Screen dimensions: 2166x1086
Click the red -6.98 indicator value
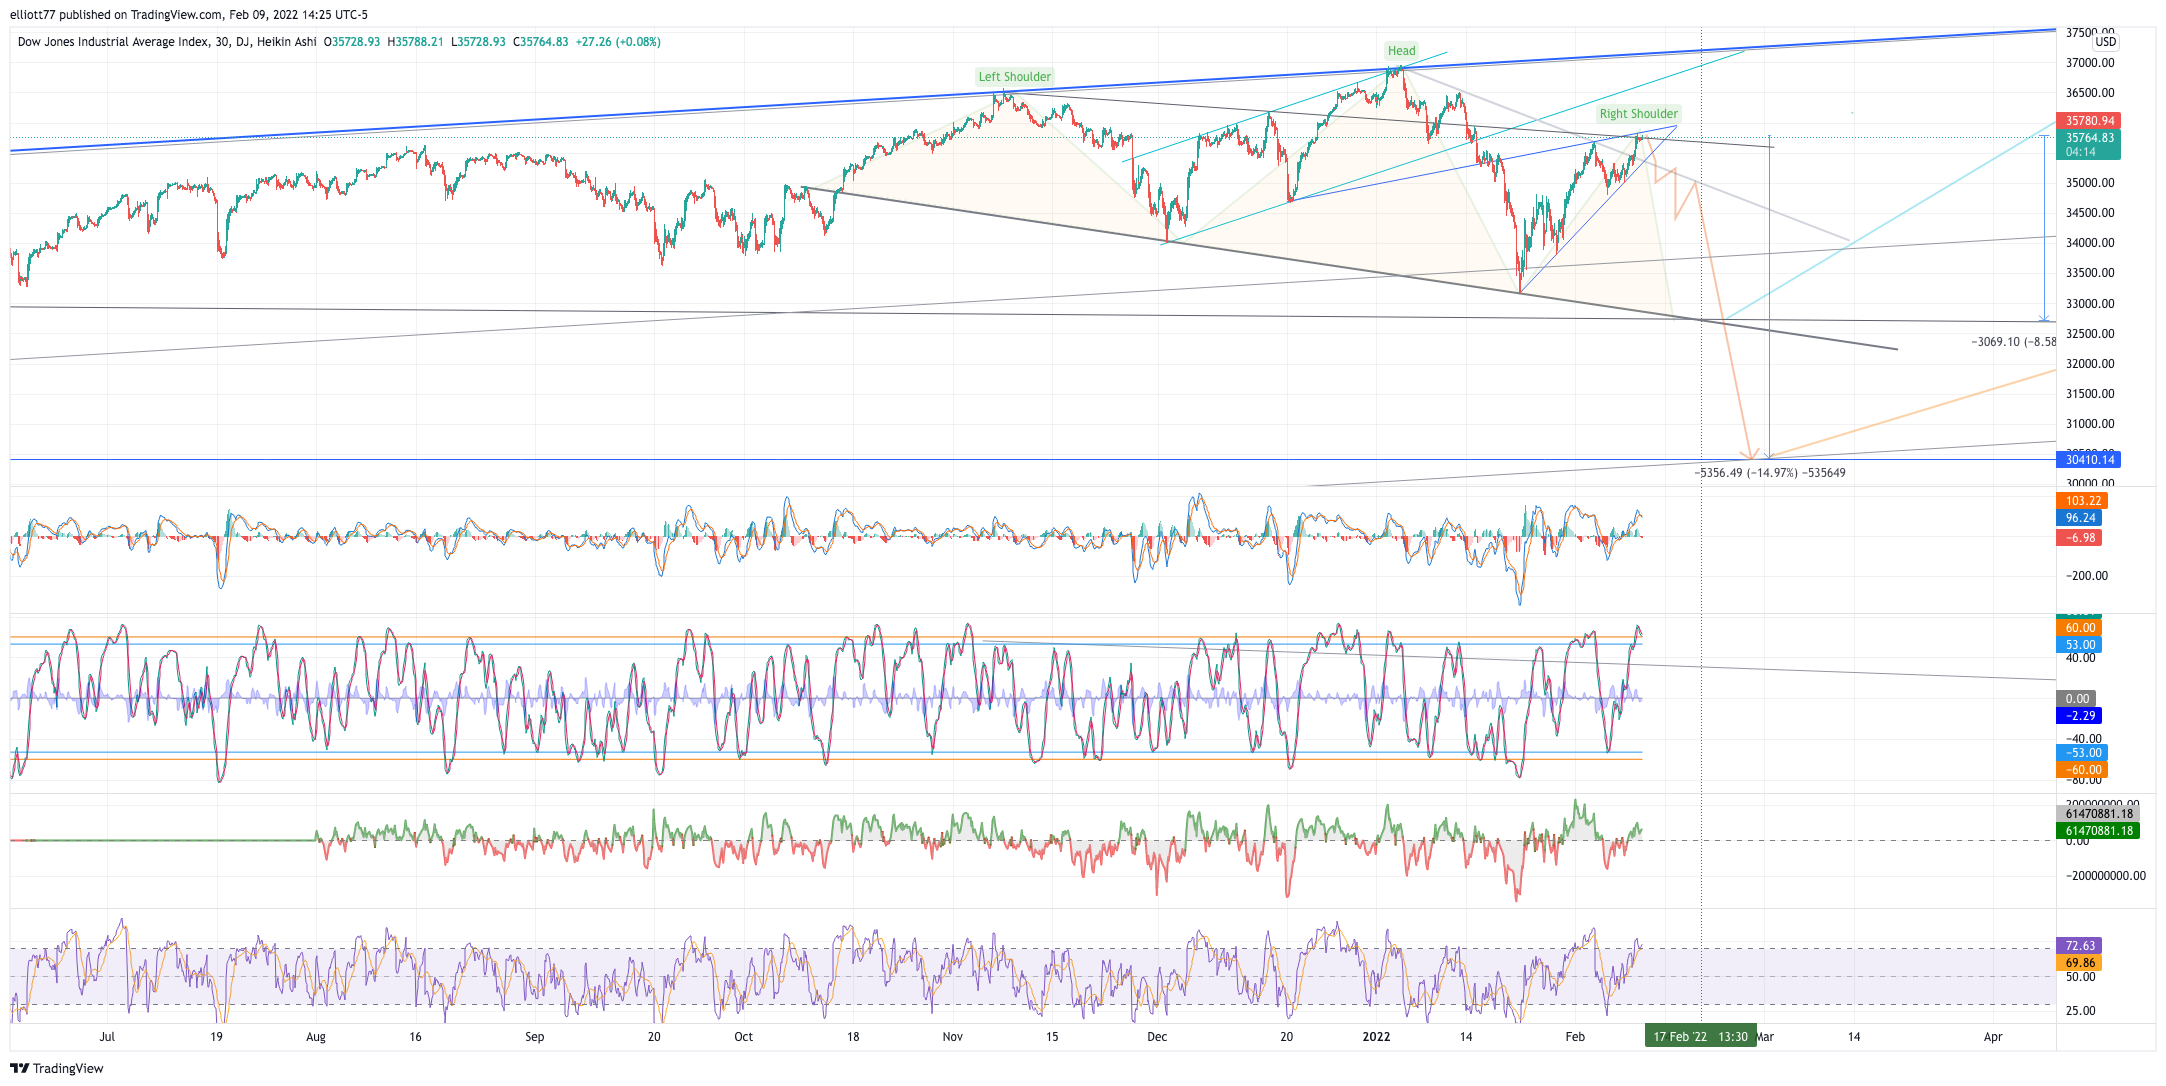[x=2079, y=538]
